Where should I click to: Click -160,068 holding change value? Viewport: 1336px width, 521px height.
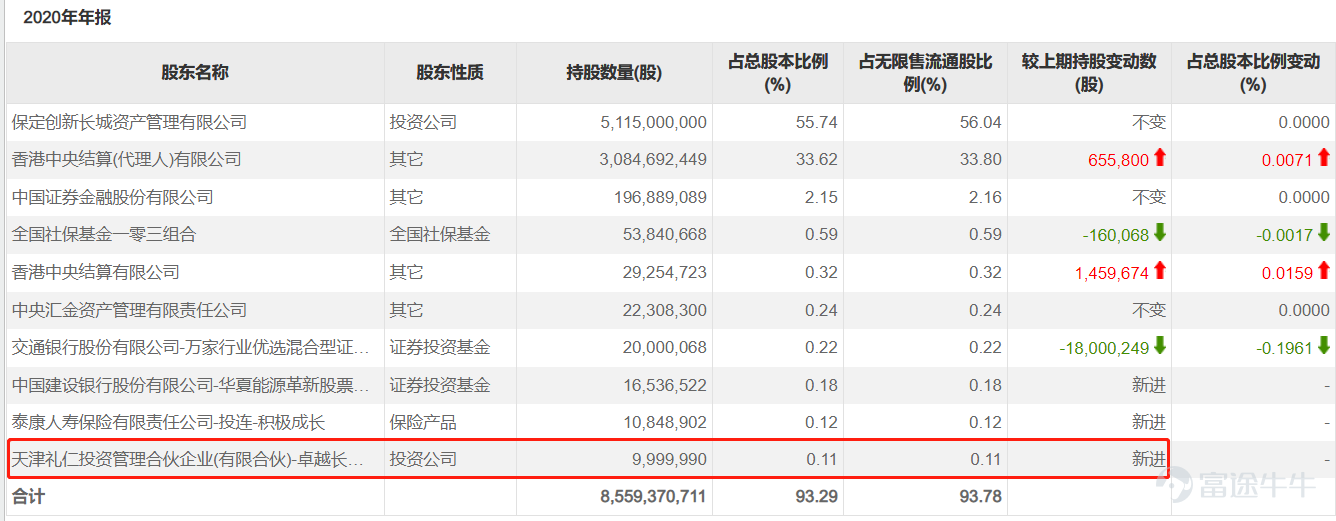click(1116, 235)
